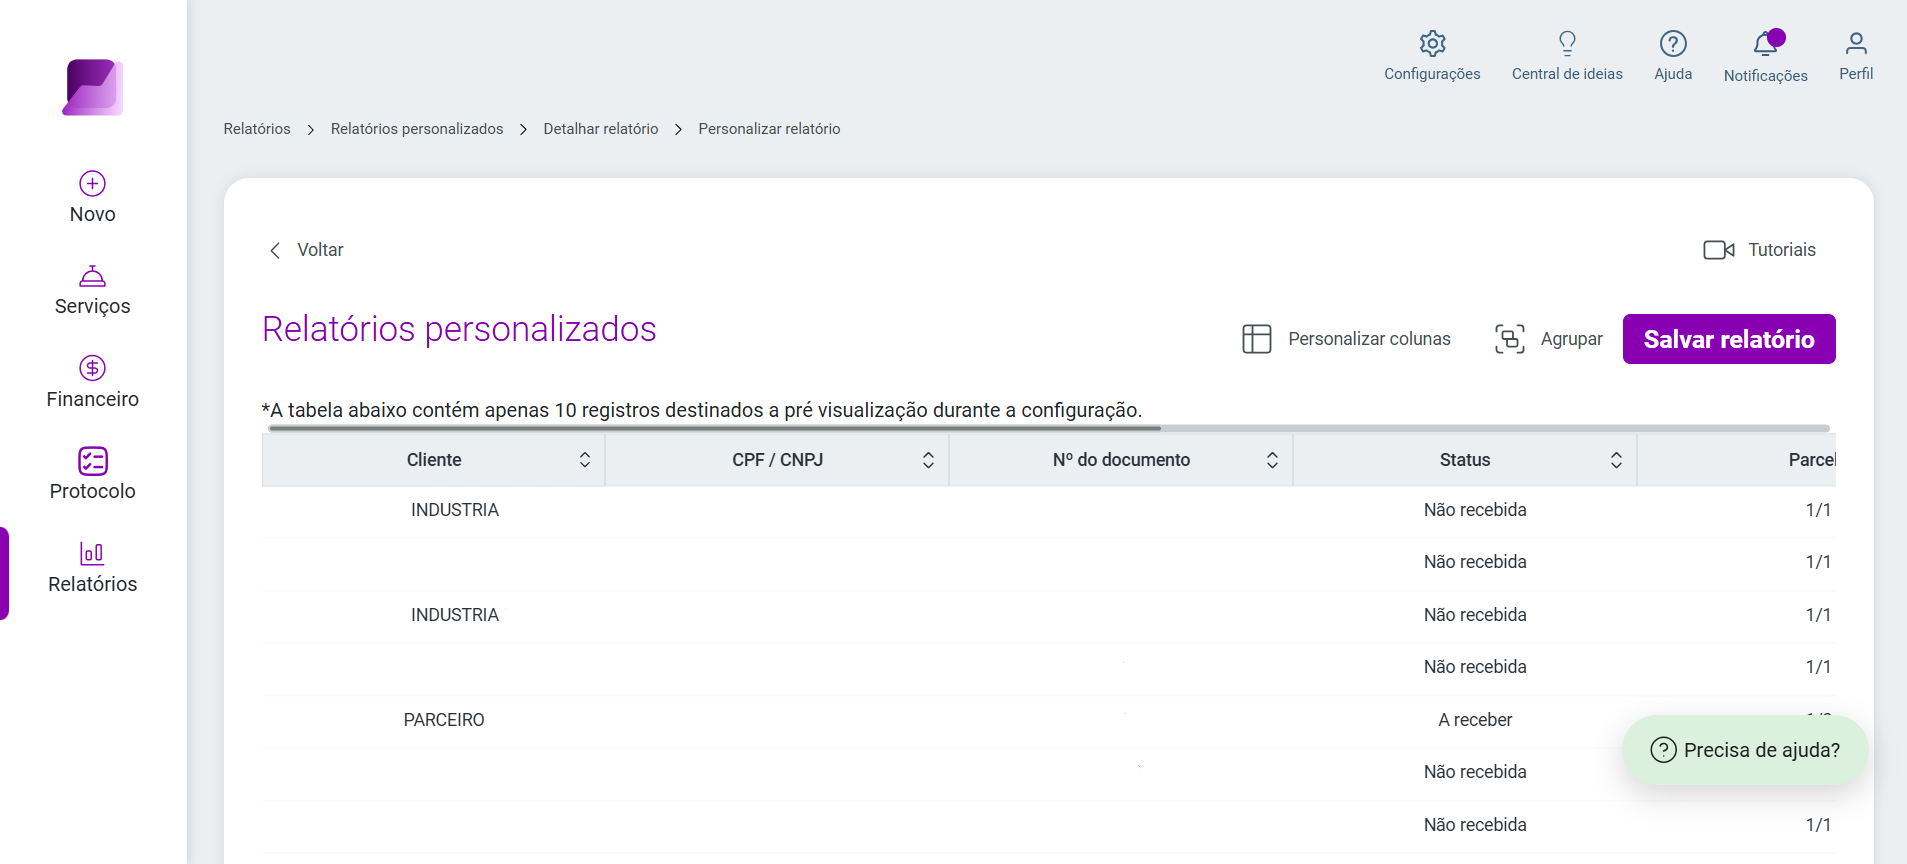Image resolution: width=1907 pixels, height=864 pixels.
Task: Click the Voltar text link
Action: 320,250
